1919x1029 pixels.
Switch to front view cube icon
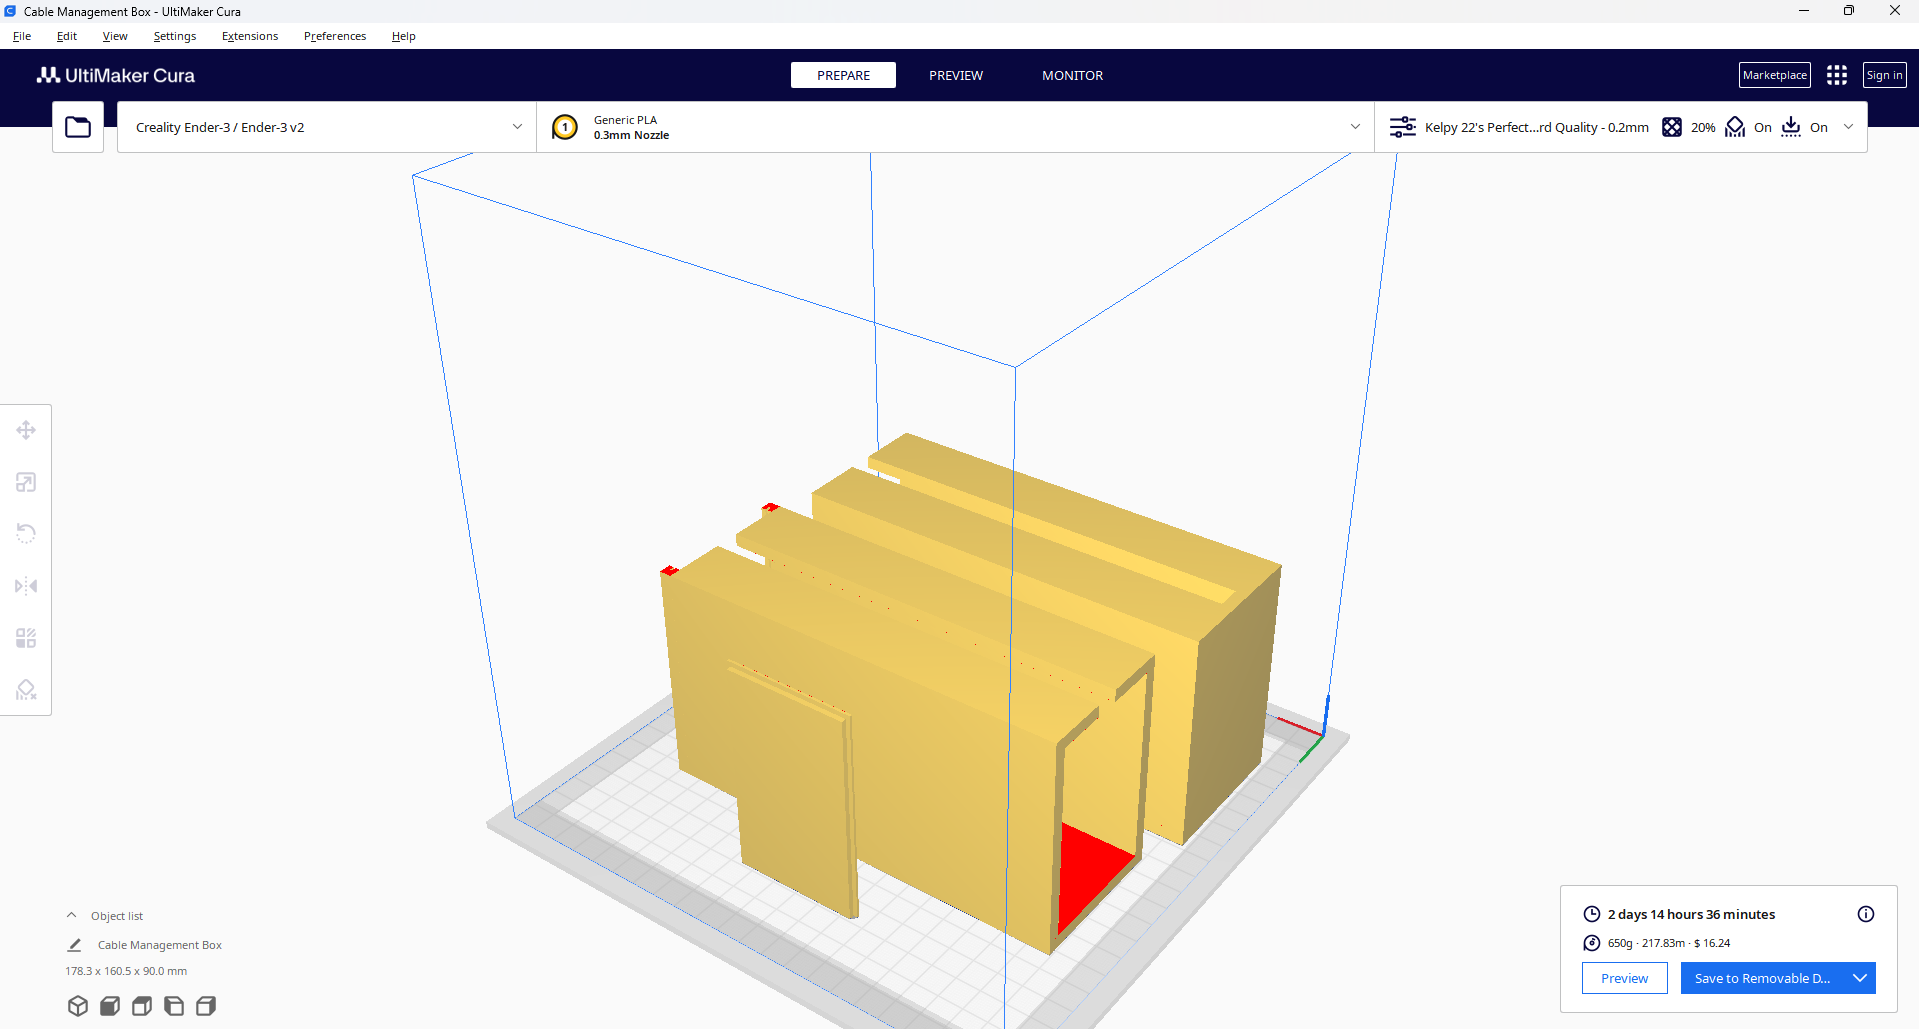click(110, 1006)
